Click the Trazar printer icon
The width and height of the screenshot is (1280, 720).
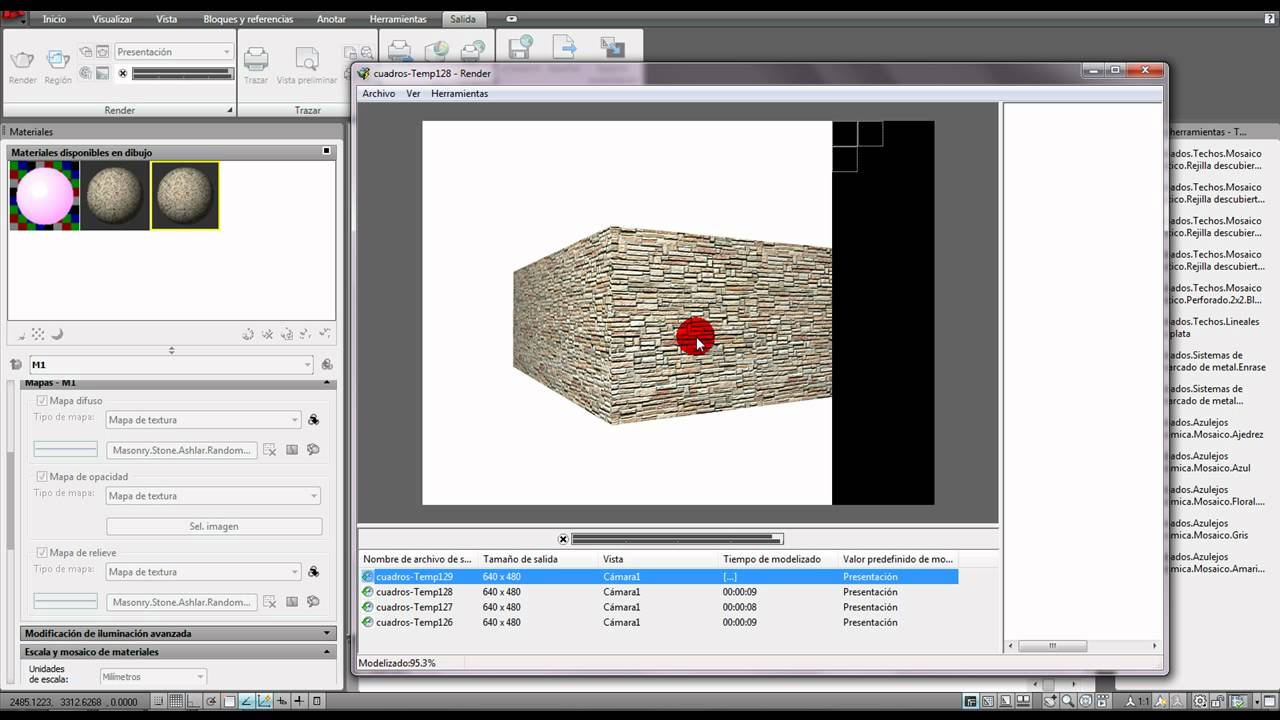coord(256,60)
